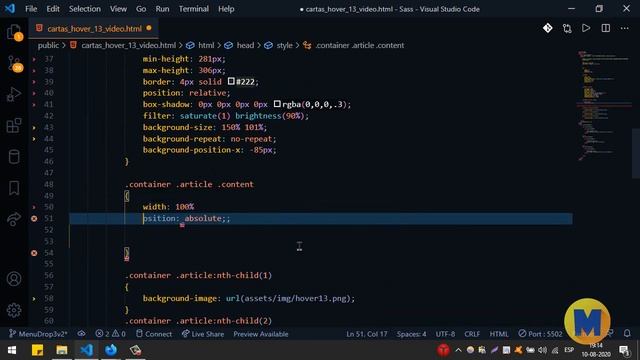
Task: Click Preview Available in status bar
Action: (260, 334)
